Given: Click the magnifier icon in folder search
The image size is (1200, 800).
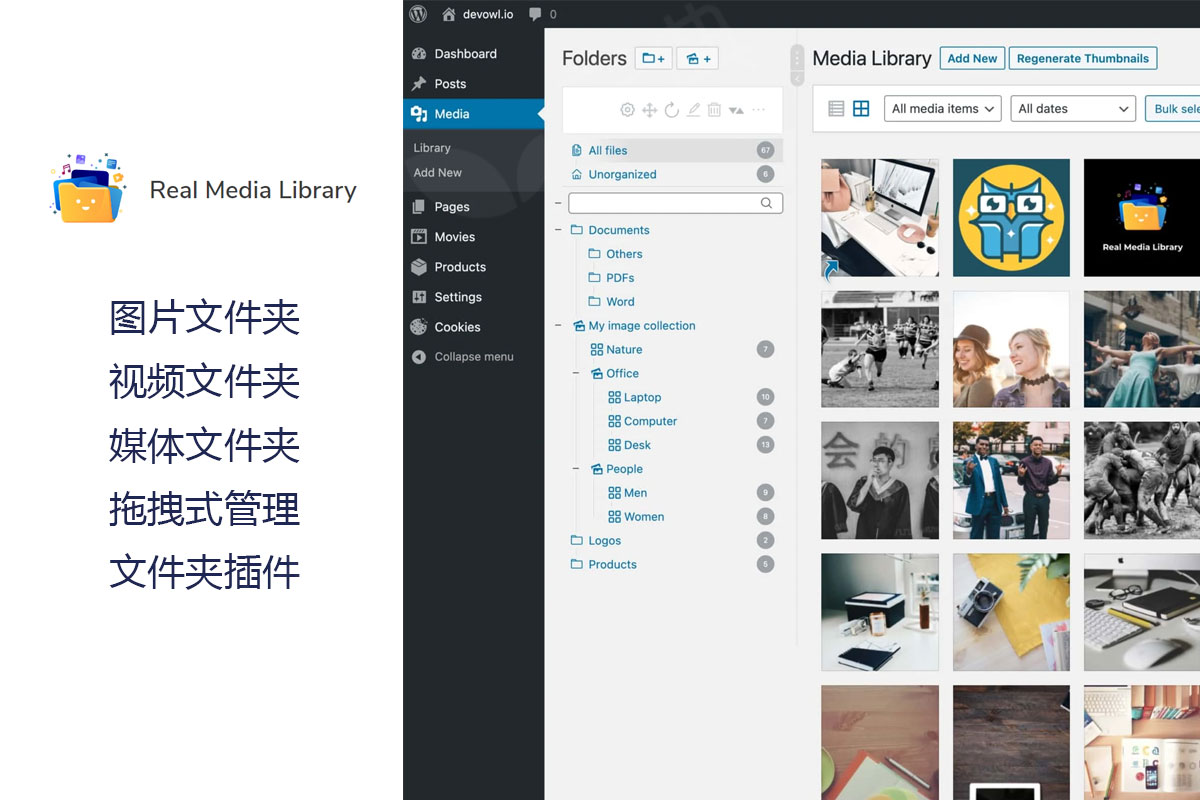Looking at the screenshot, I should click(x=767, y=203).
